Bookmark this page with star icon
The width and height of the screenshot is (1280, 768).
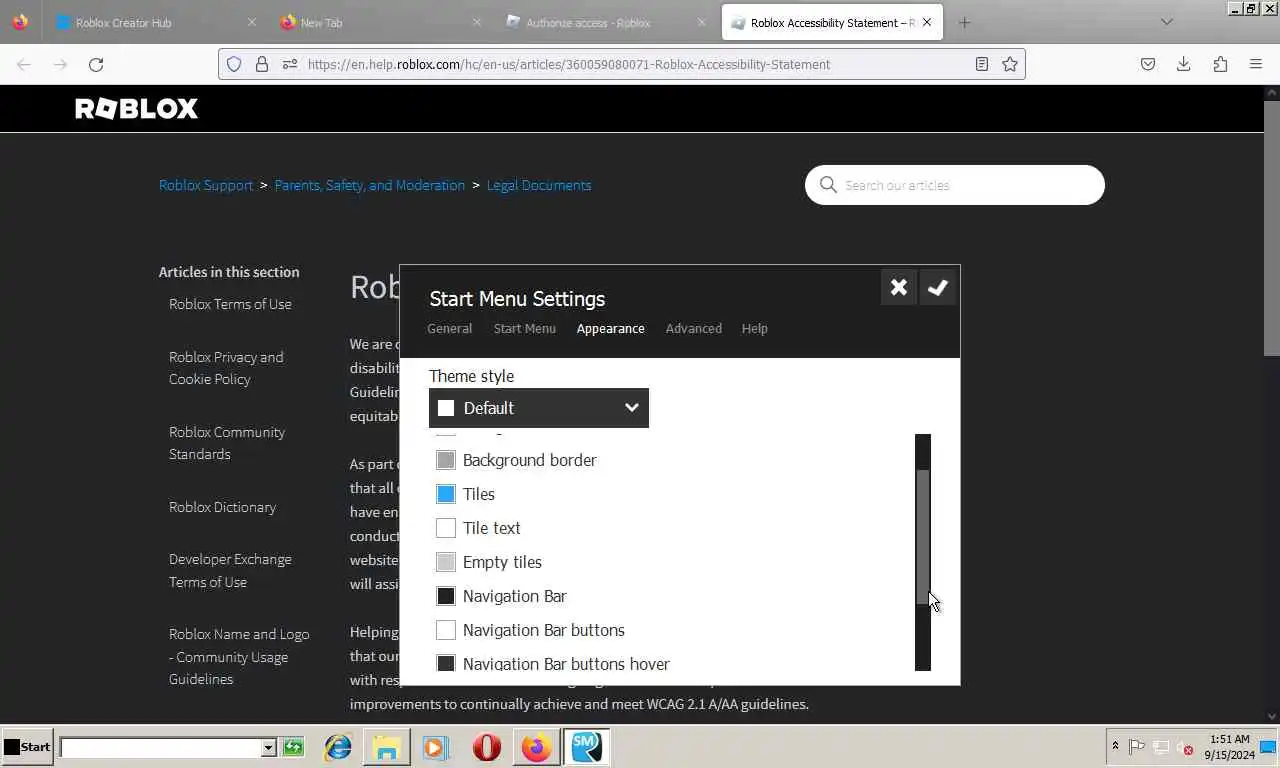(x=1010, y=64)
